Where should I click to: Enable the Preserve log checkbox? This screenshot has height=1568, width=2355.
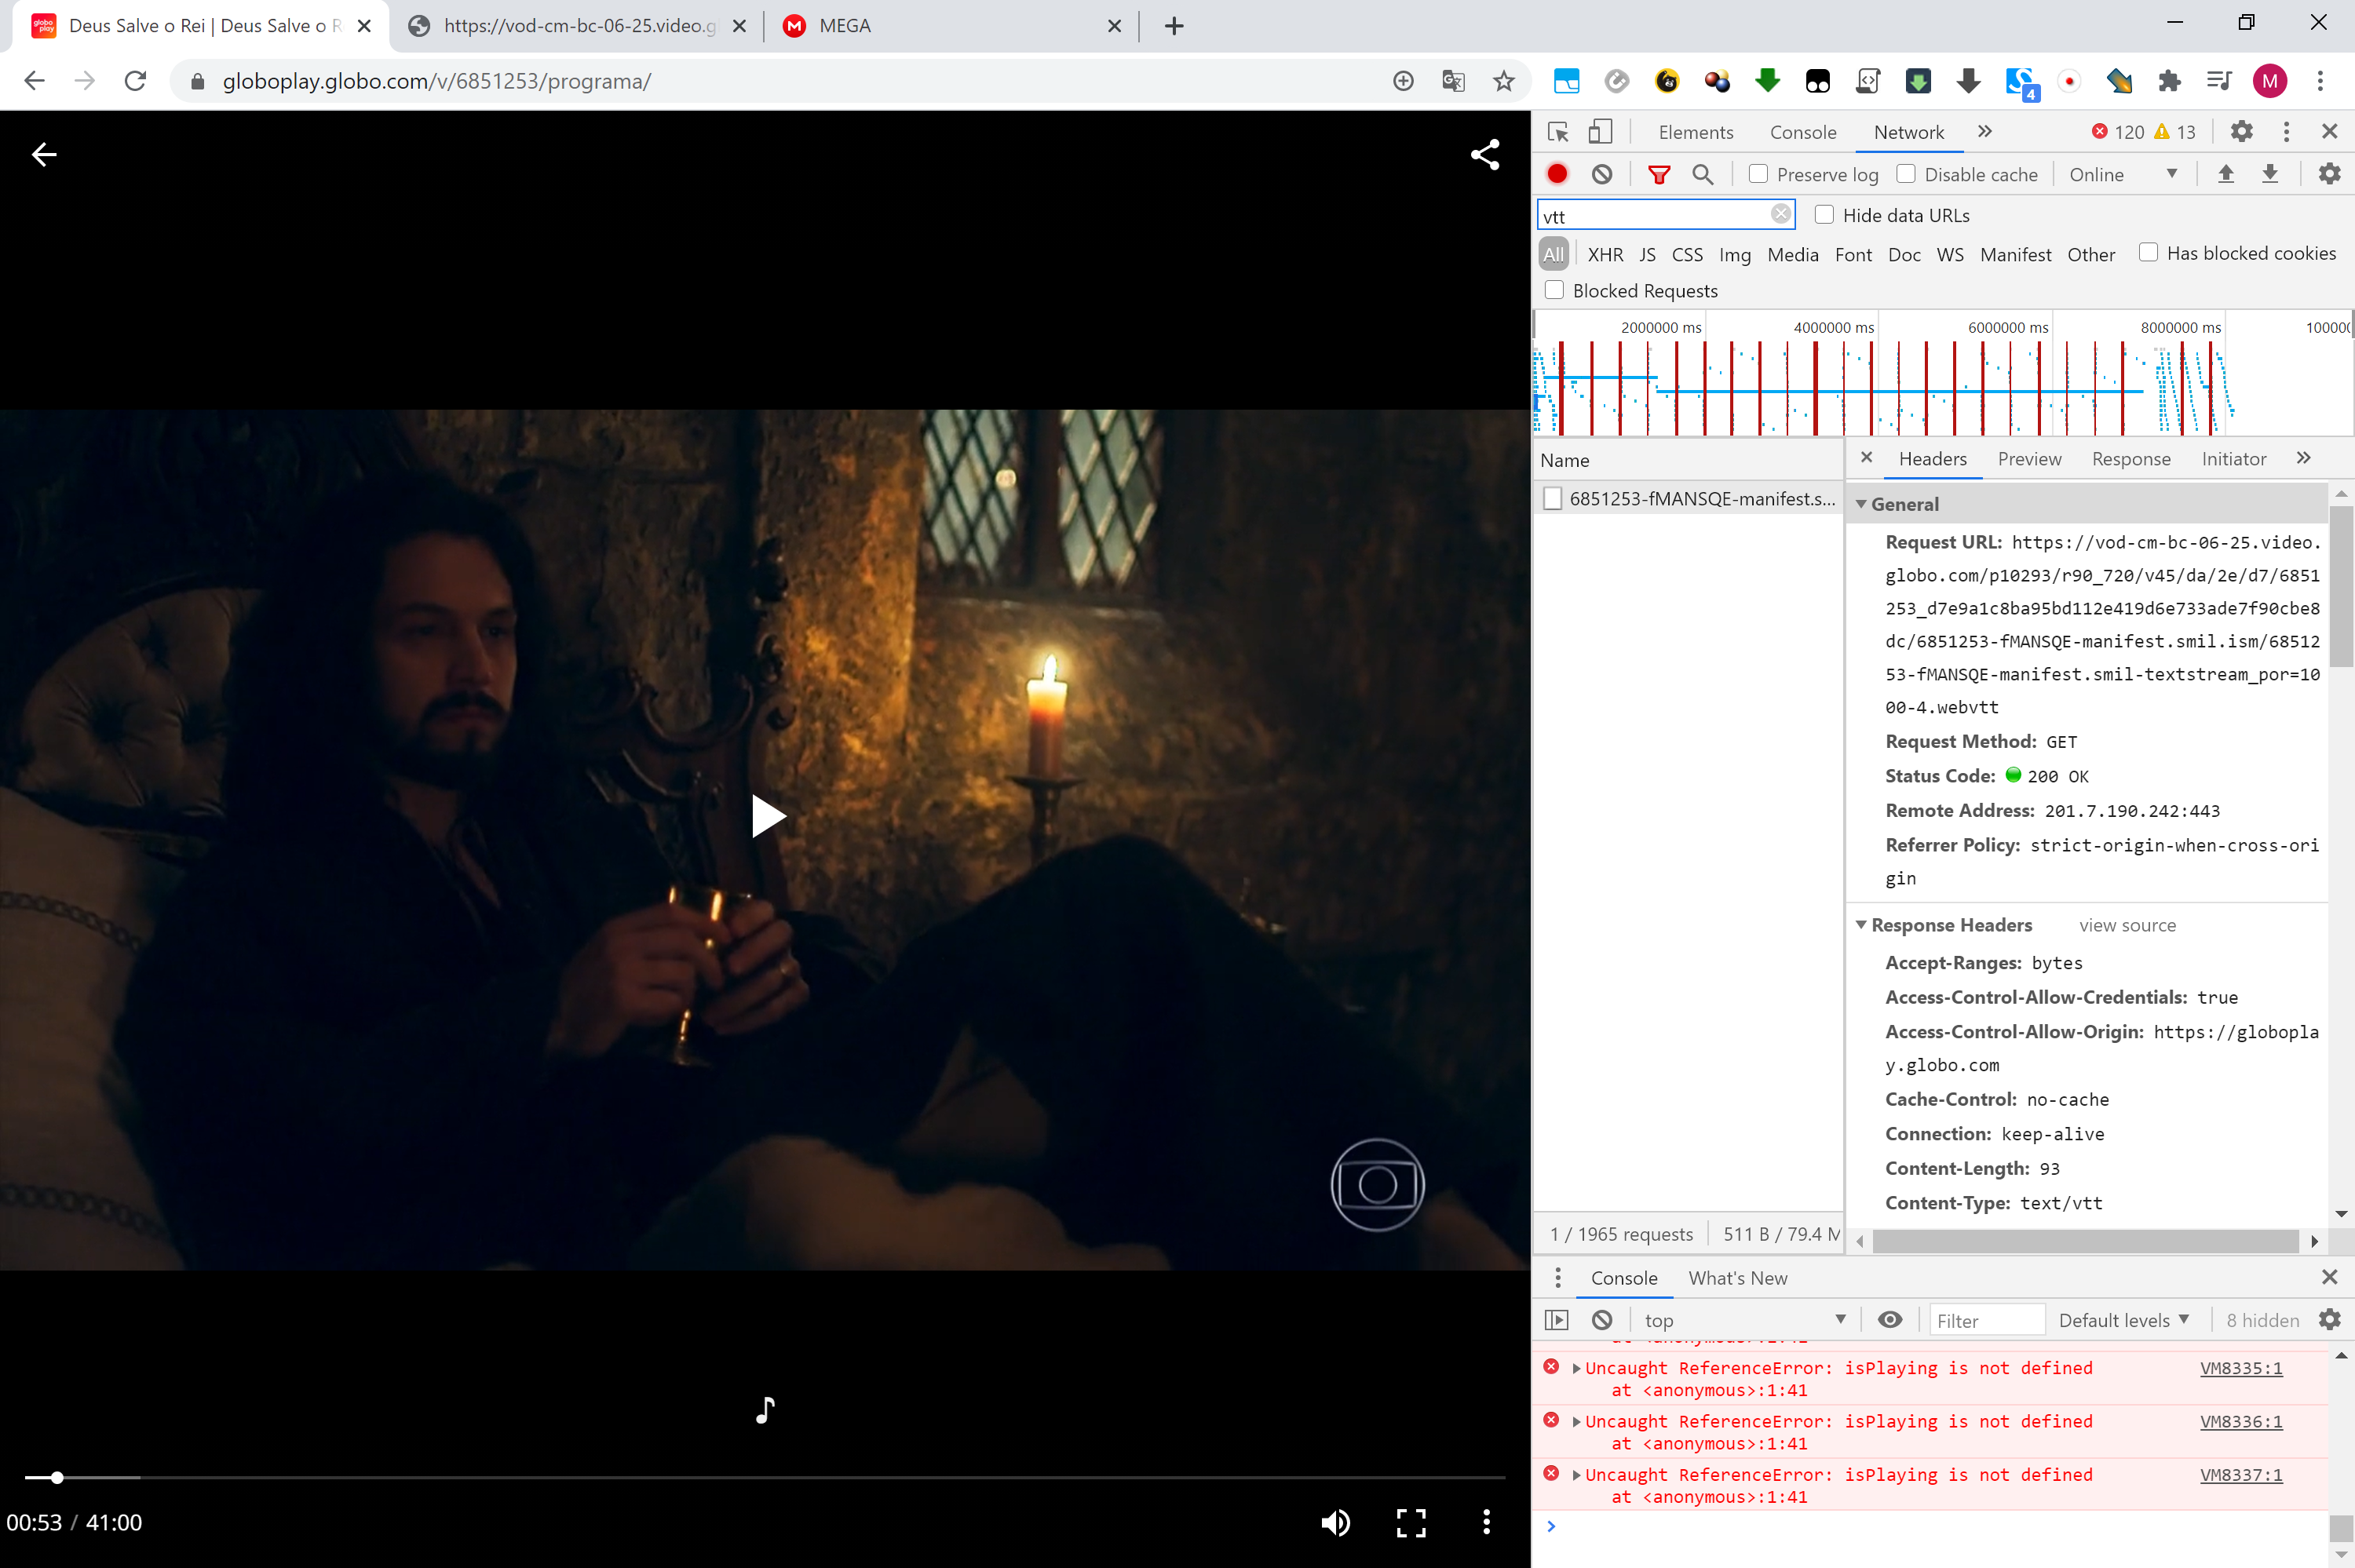1758,174
